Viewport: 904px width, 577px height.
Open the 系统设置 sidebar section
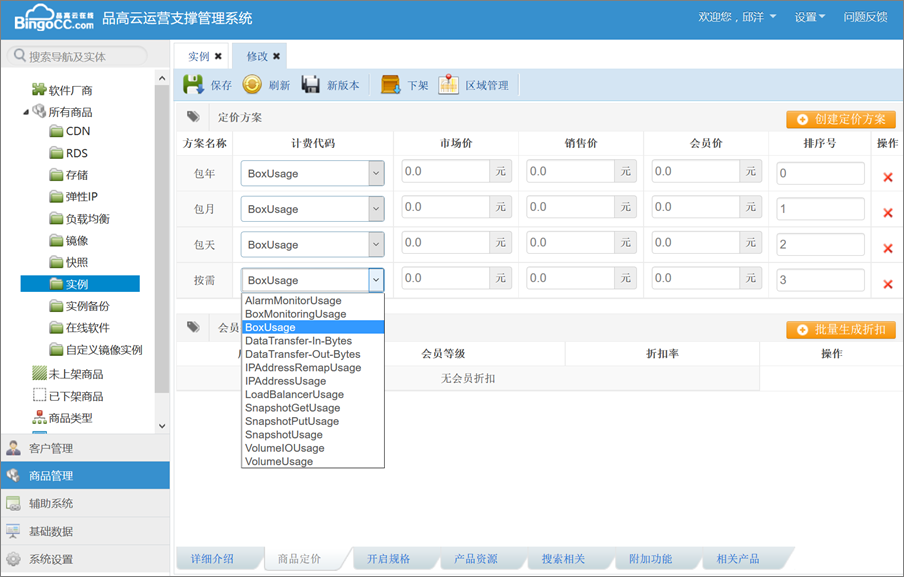[85, 559]
